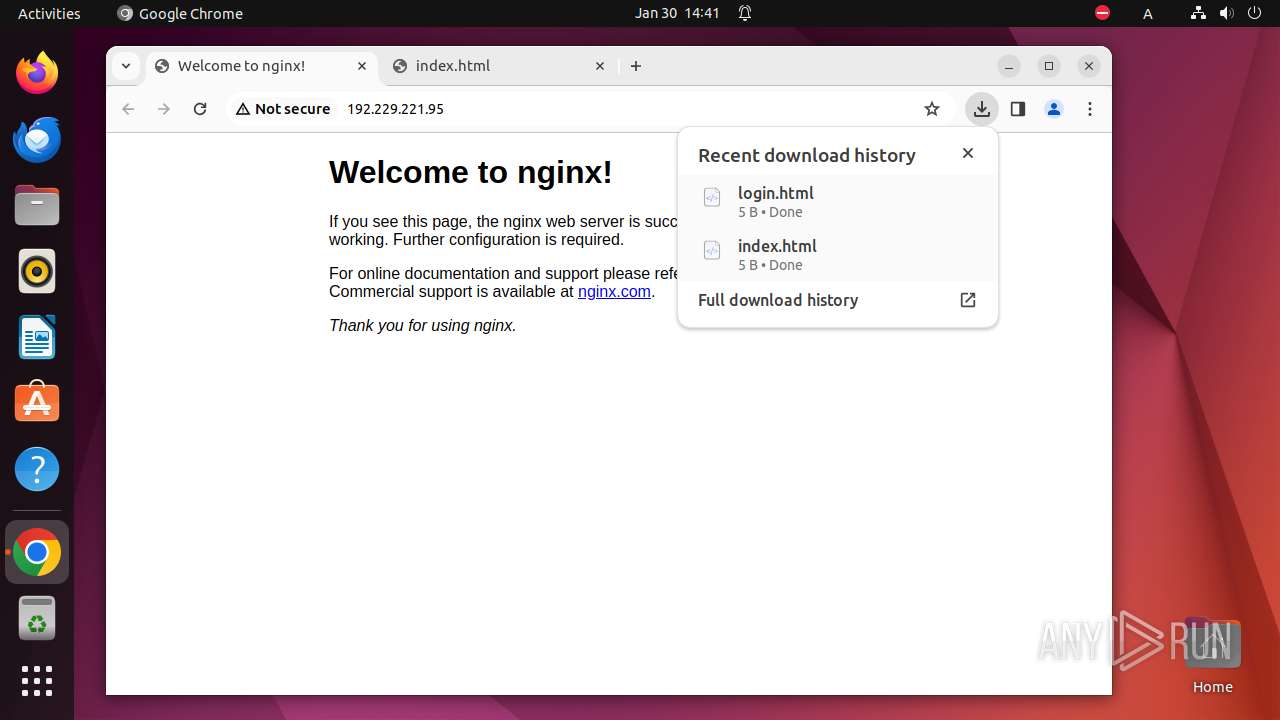Open a new Chrome tab
This screenshot has width=1280, height=720.
coord(636,66)
